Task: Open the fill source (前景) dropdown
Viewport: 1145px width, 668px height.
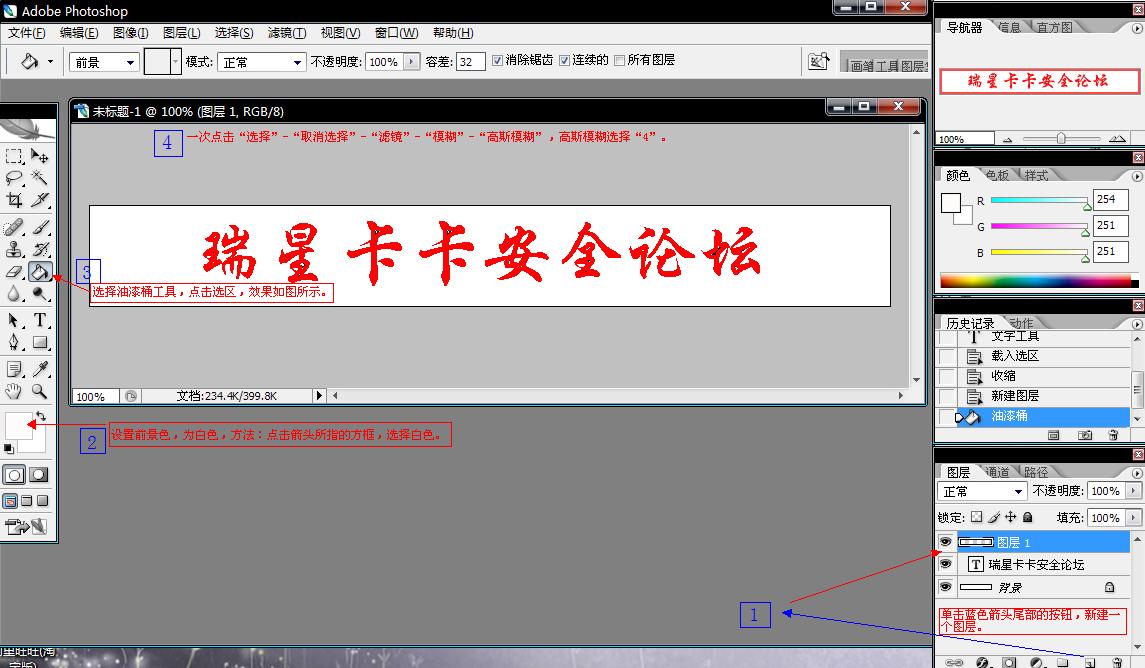Action: [104, 63]
